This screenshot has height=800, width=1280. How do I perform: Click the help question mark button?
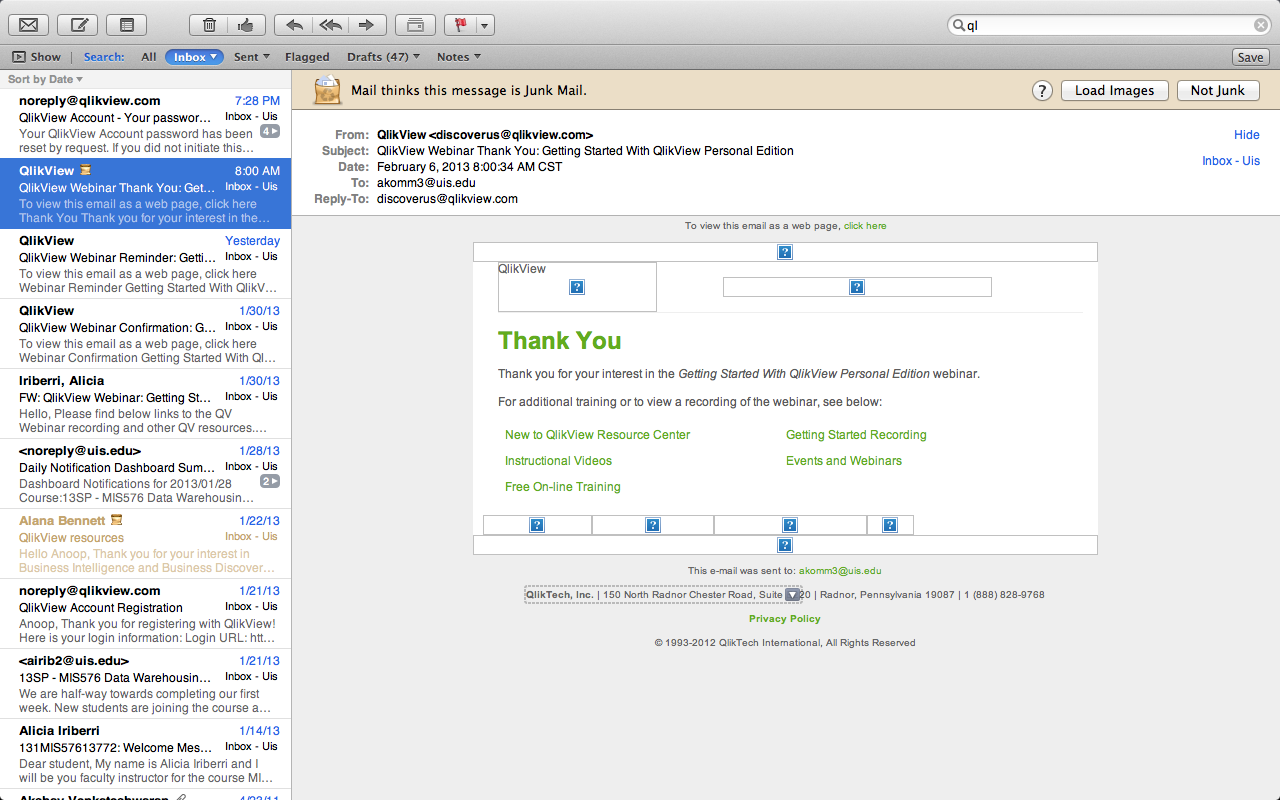pyautogui.click(x=1042, y=90)
